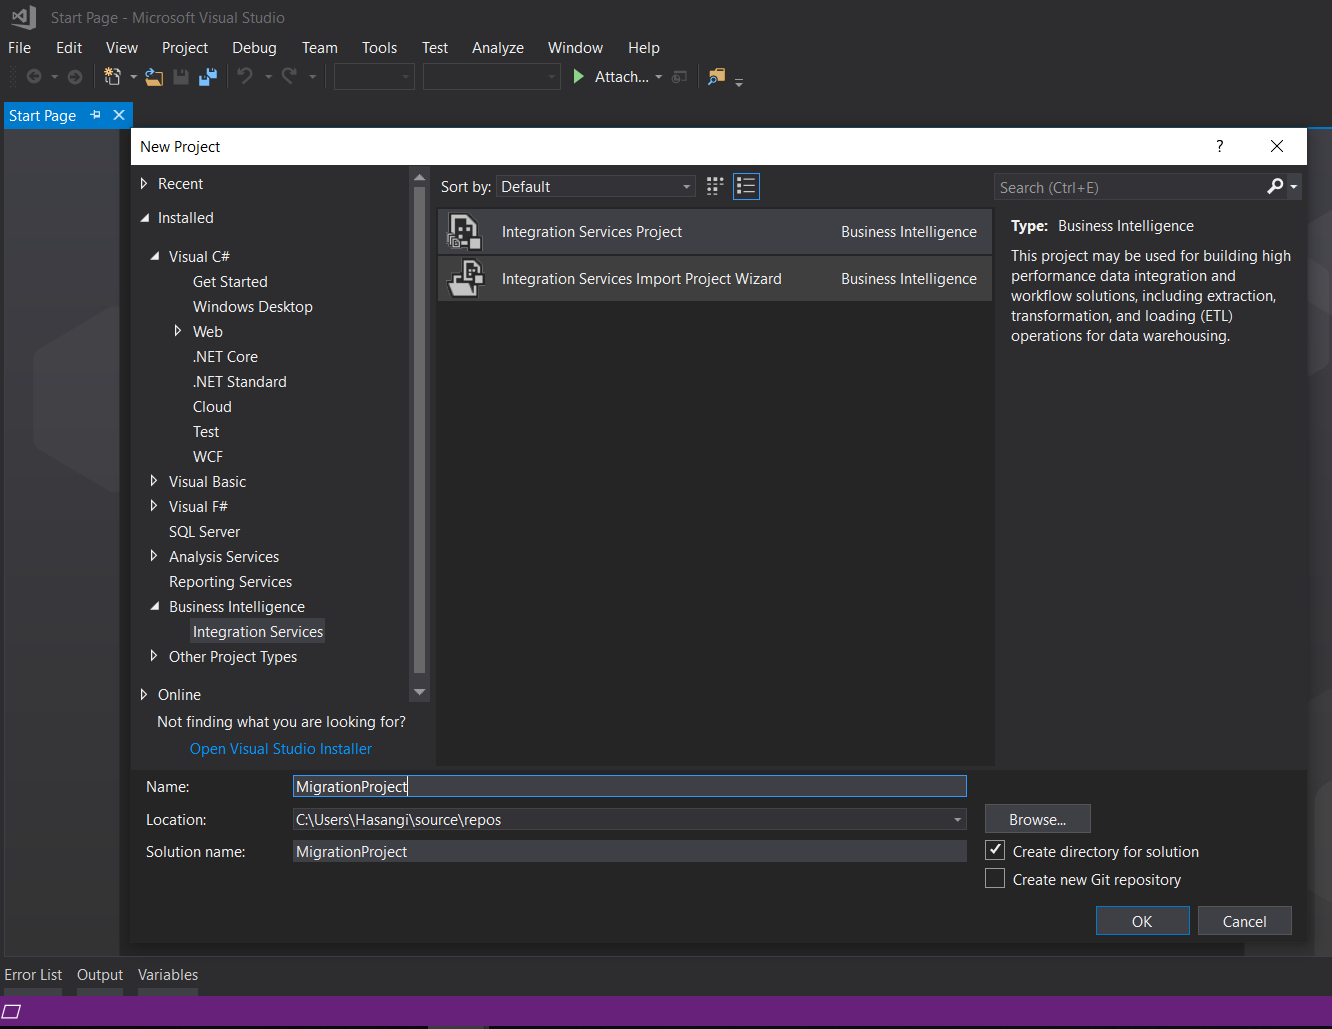
Task: Click the green Start/Attach play icon
Action: 578,76
